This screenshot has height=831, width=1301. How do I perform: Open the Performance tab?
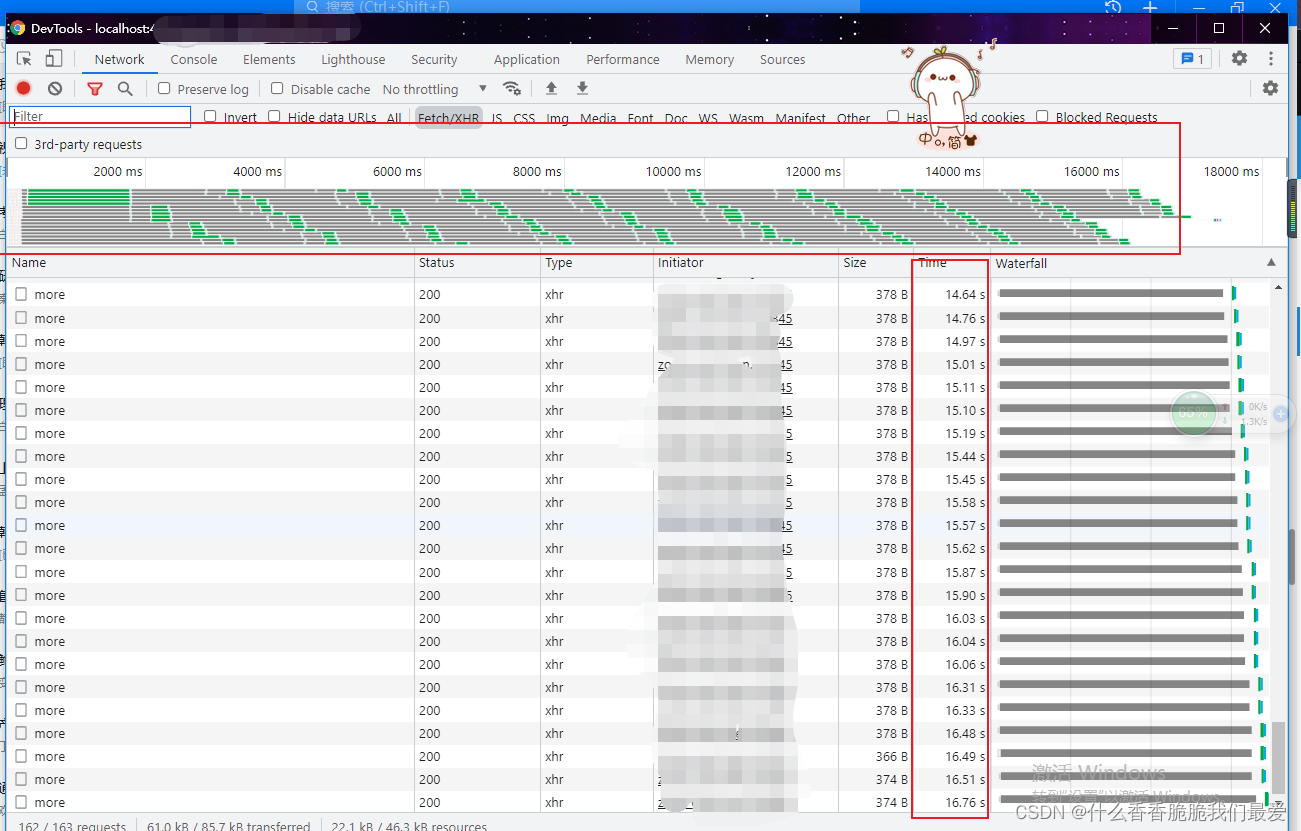pos(622,60)
